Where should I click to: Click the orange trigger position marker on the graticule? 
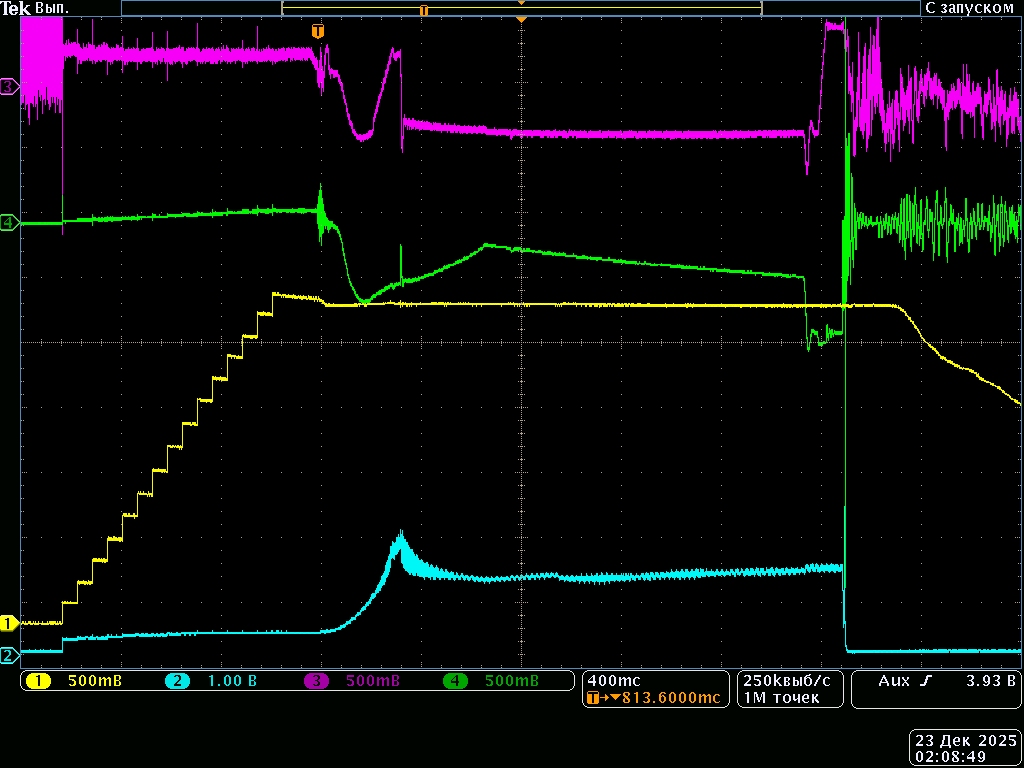pos(318,31)
